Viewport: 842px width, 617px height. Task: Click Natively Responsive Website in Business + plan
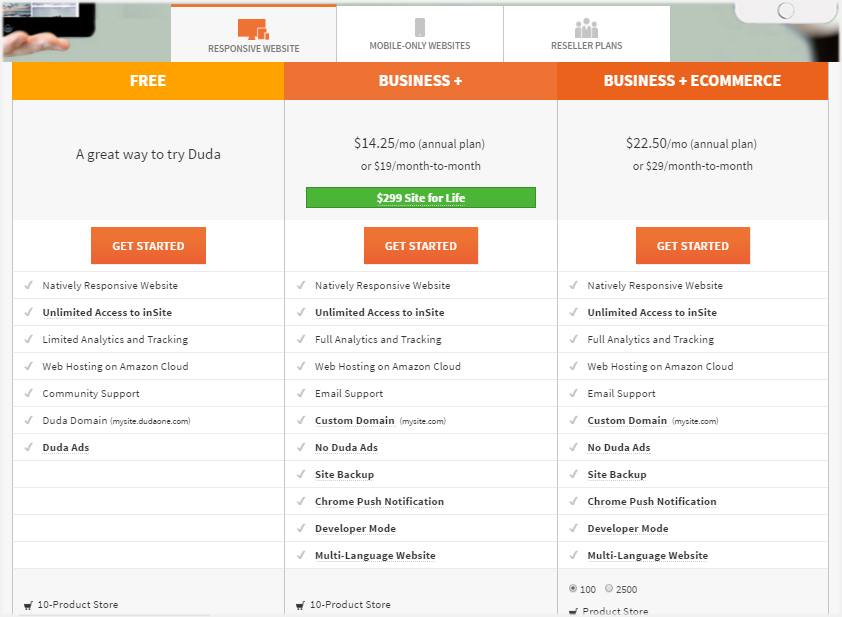pyautogui.click(x=382, y=286)
